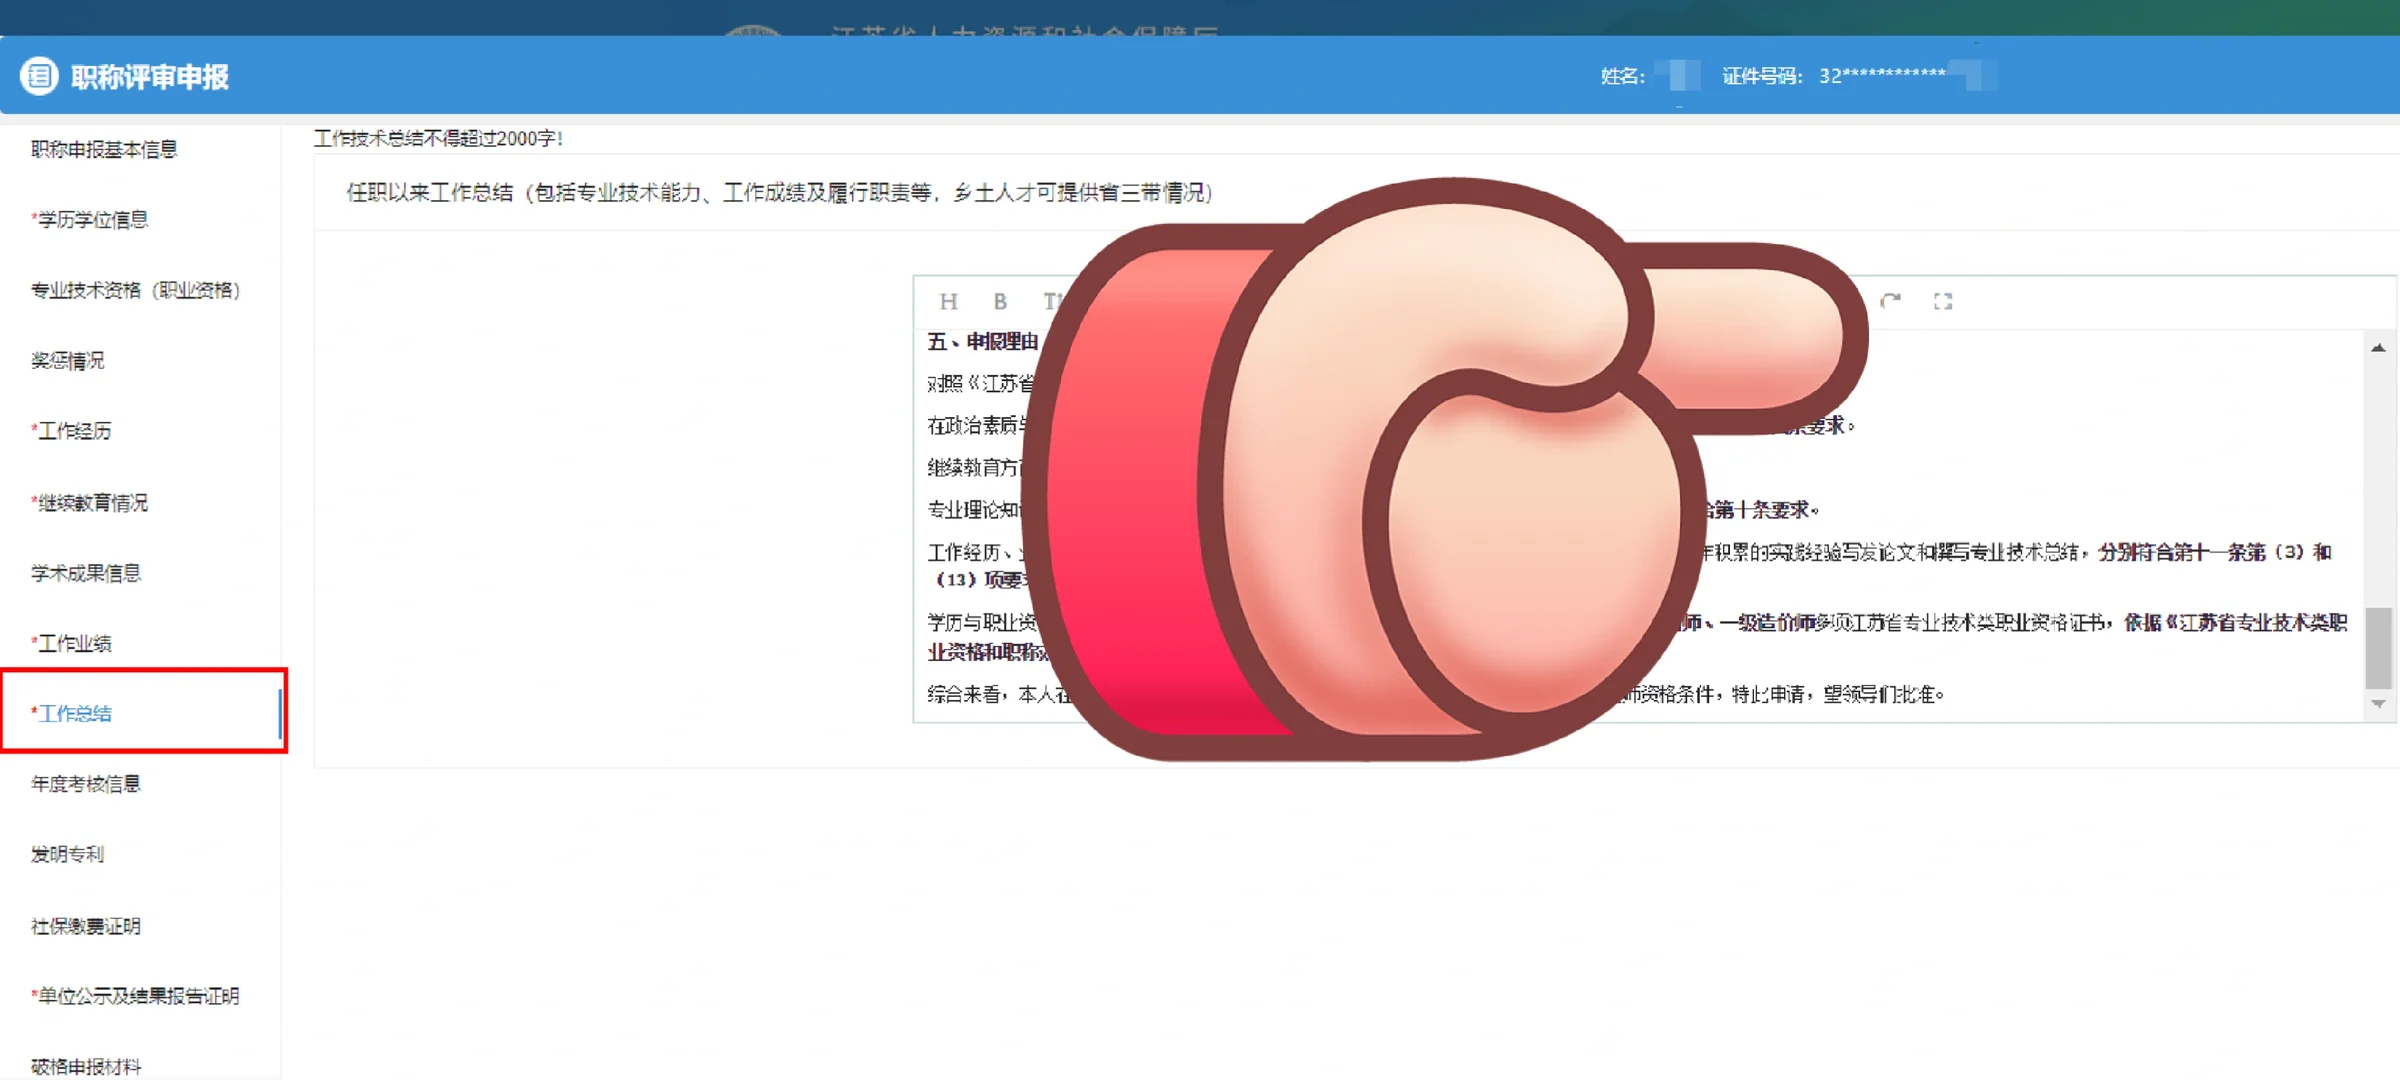This screenshot has width=2400, height=1080.
Task: Click the editor scrollbar up arrow icon
Action: pyautogui.click(x=2377, y=347)
